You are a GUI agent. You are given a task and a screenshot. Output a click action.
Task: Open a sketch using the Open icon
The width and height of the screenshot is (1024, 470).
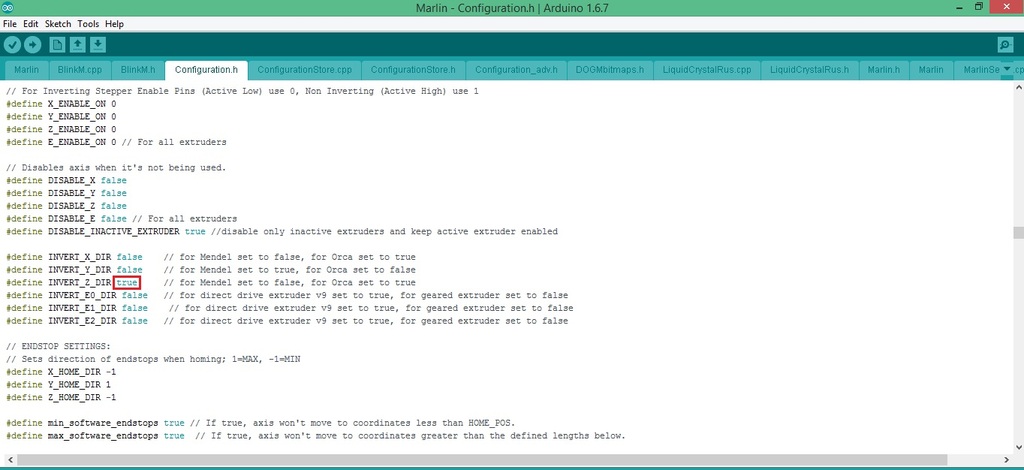77,45
